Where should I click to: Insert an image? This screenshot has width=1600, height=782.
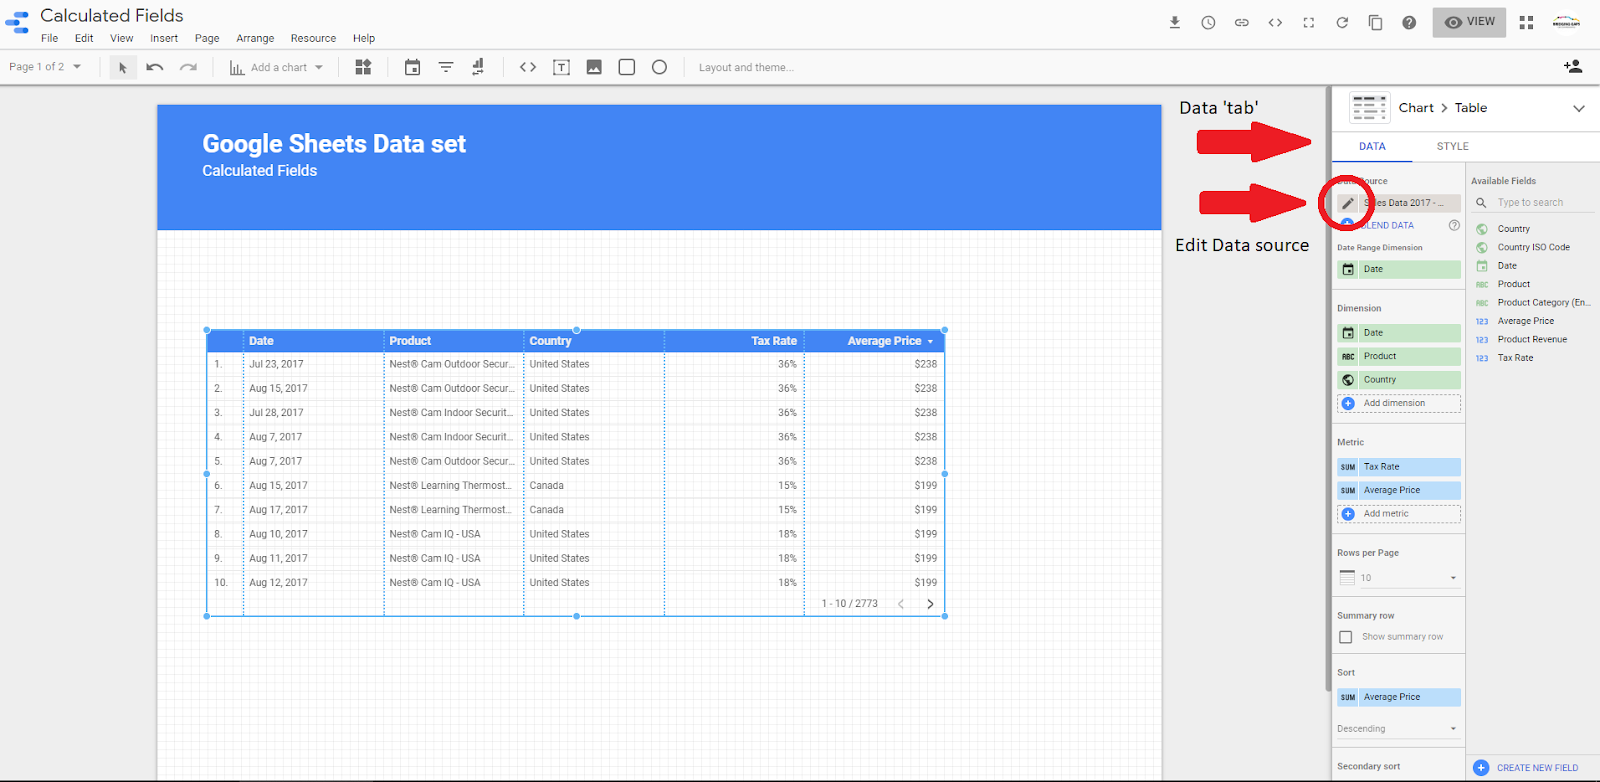tap(594, 67)
